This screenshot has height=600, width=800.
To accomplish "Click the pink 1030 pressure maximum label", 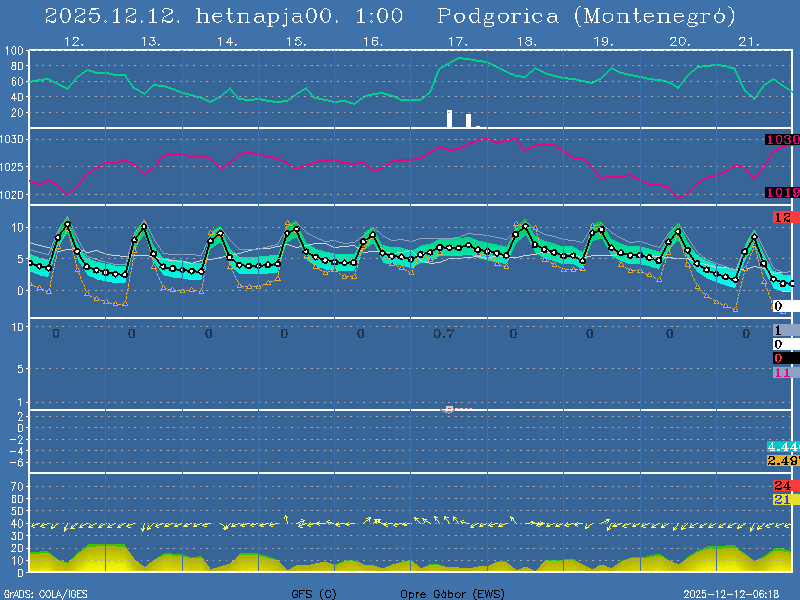I will point(782,140).
